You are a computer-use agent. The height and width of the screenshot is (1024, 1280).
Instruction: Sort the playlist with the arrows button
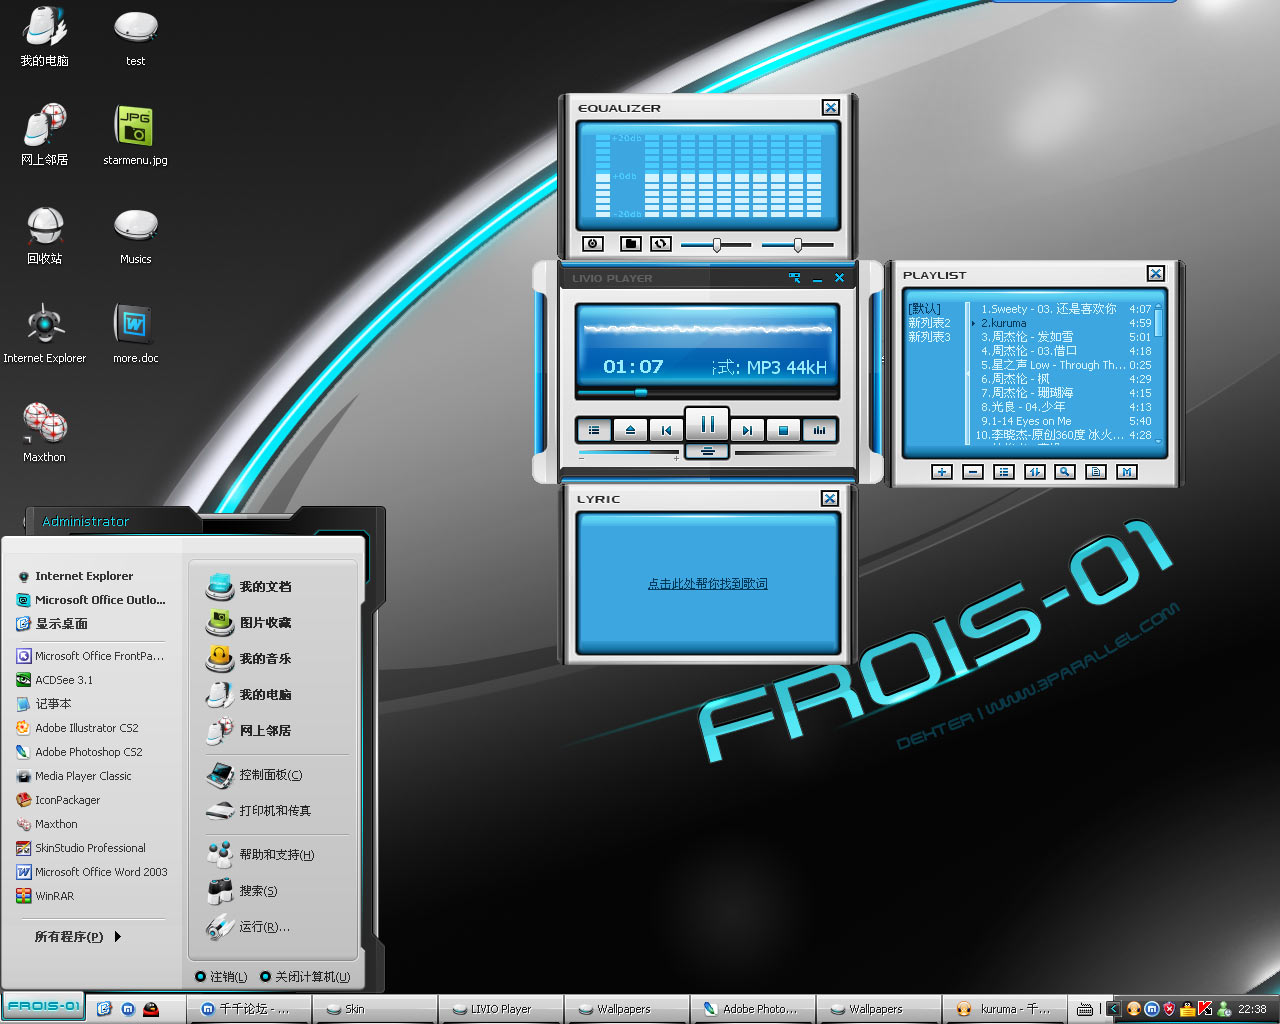click(1035, 472)
